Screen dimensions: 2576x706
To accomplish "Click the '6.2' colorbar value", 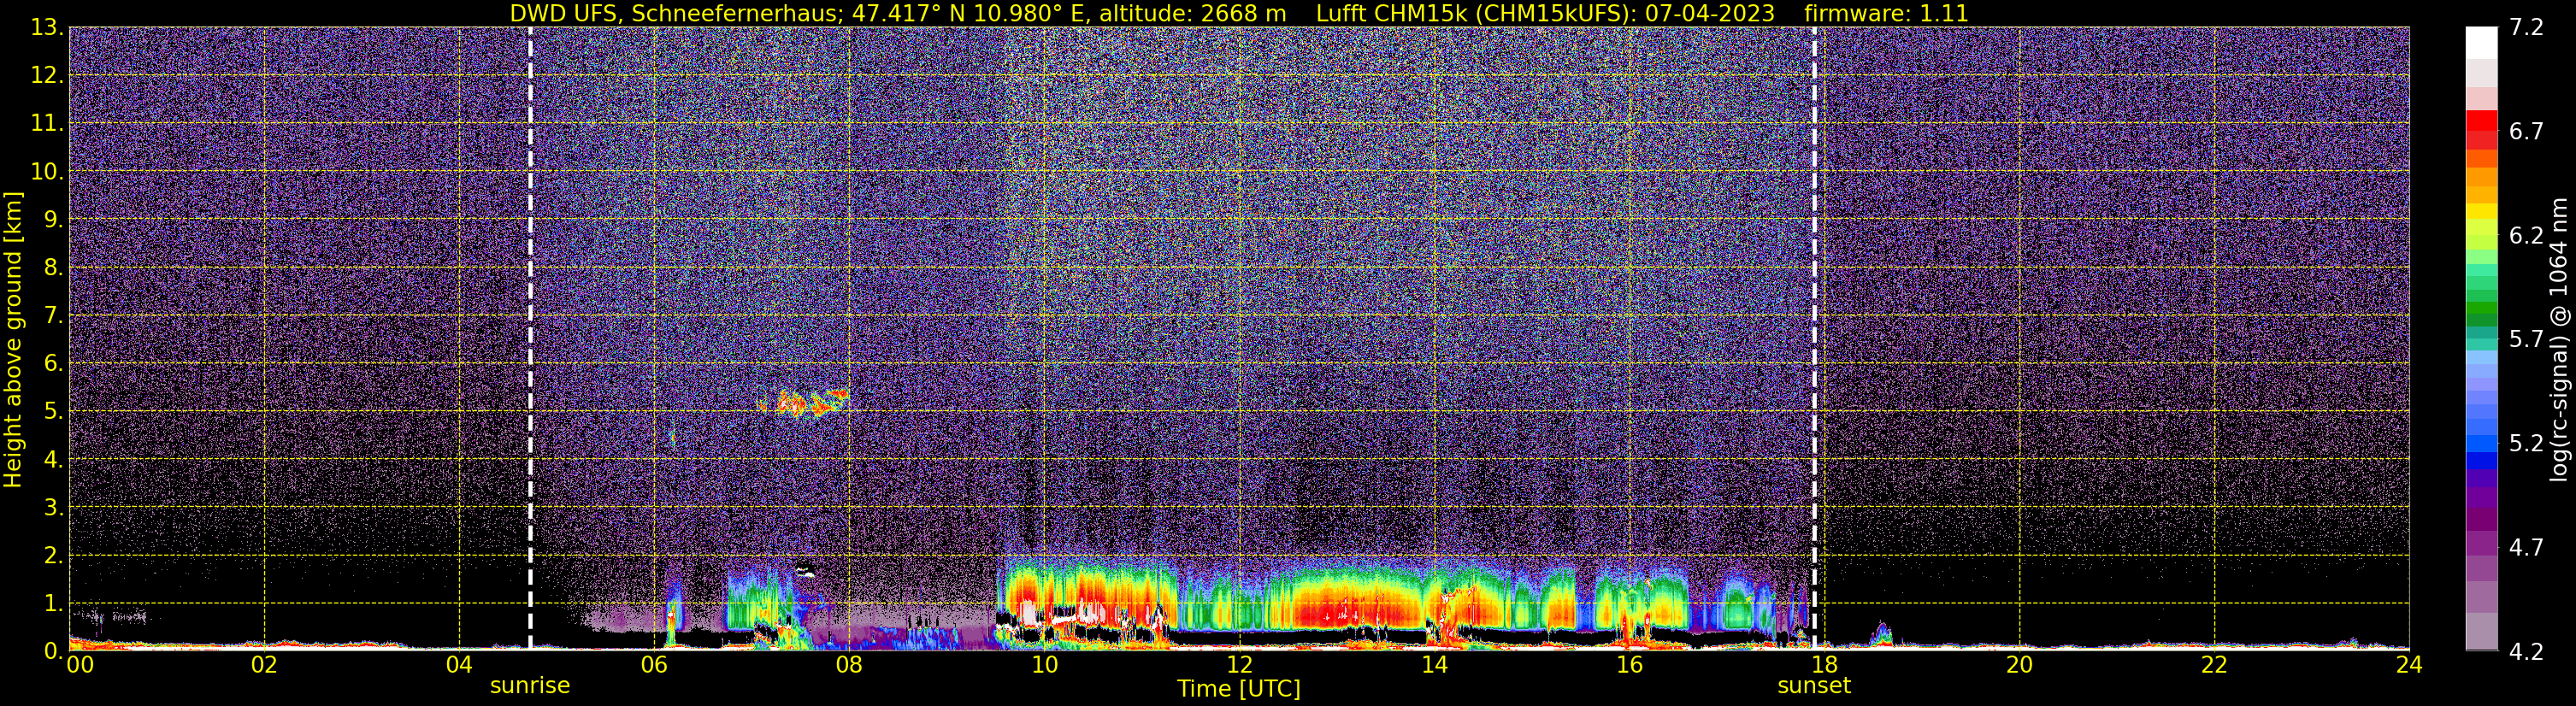I will pyautogui.click(x=2526, y=236).
